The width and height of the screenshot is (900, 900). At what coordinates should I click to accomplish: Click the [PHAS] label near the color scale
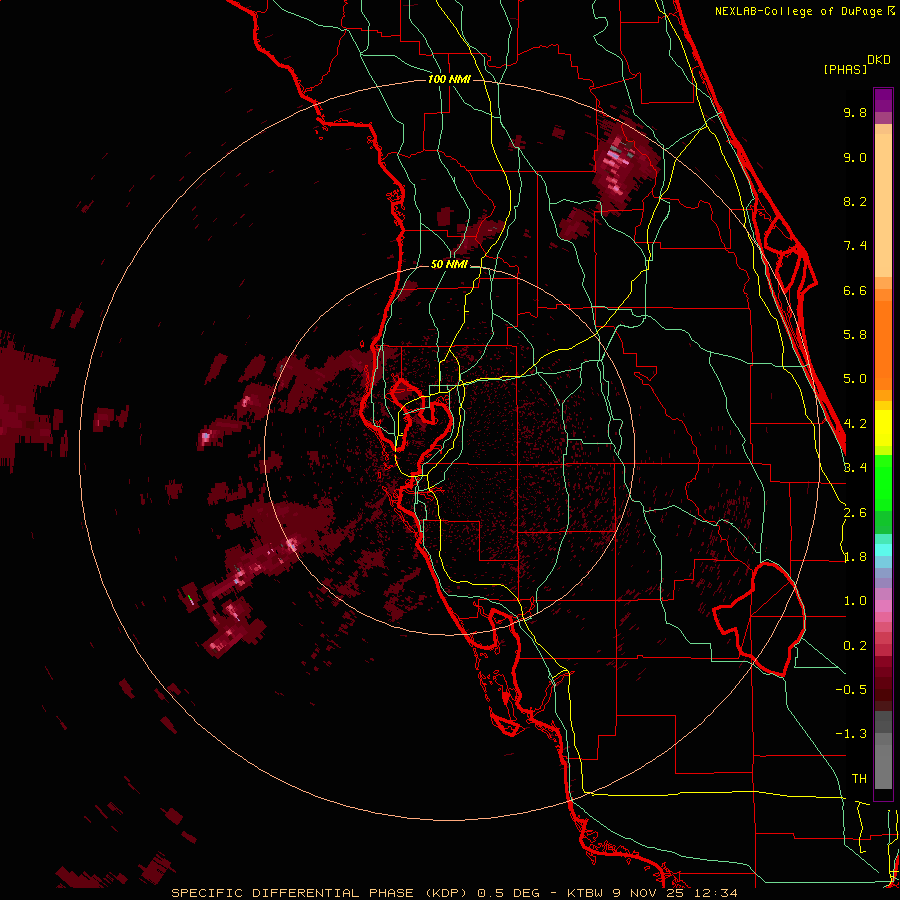[845, 69]
